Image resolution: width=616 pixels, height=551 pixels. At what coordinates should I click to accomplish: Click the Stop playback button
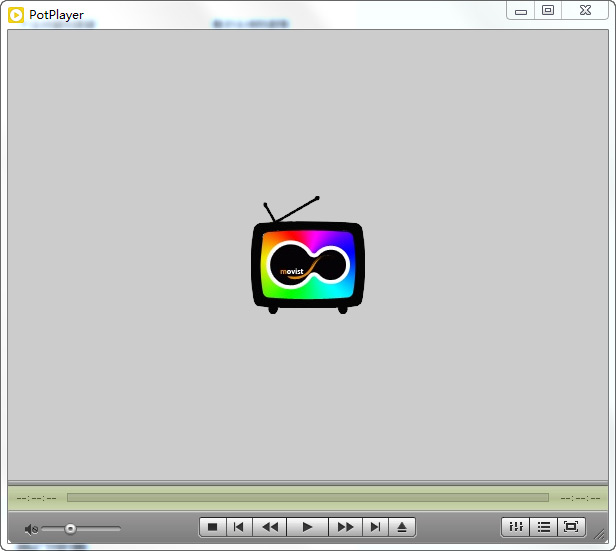(x=213, y=527)
